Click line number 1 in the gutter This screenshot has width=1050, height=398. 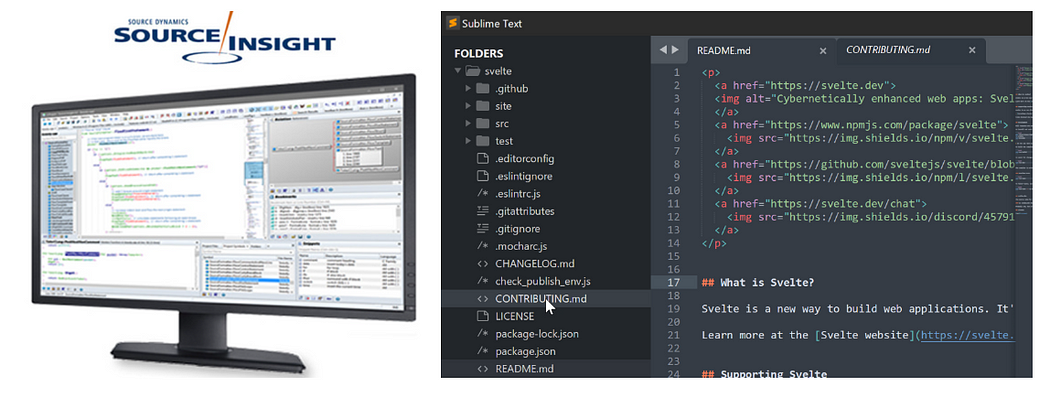676,72
